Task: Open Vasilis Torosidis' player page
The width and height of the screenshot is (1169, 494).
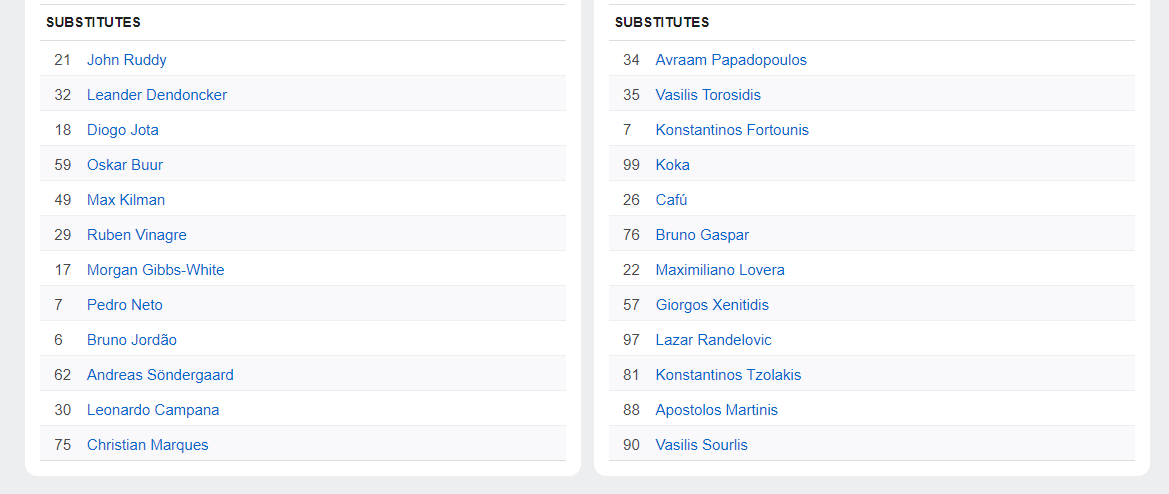Action: coord(708,95)
